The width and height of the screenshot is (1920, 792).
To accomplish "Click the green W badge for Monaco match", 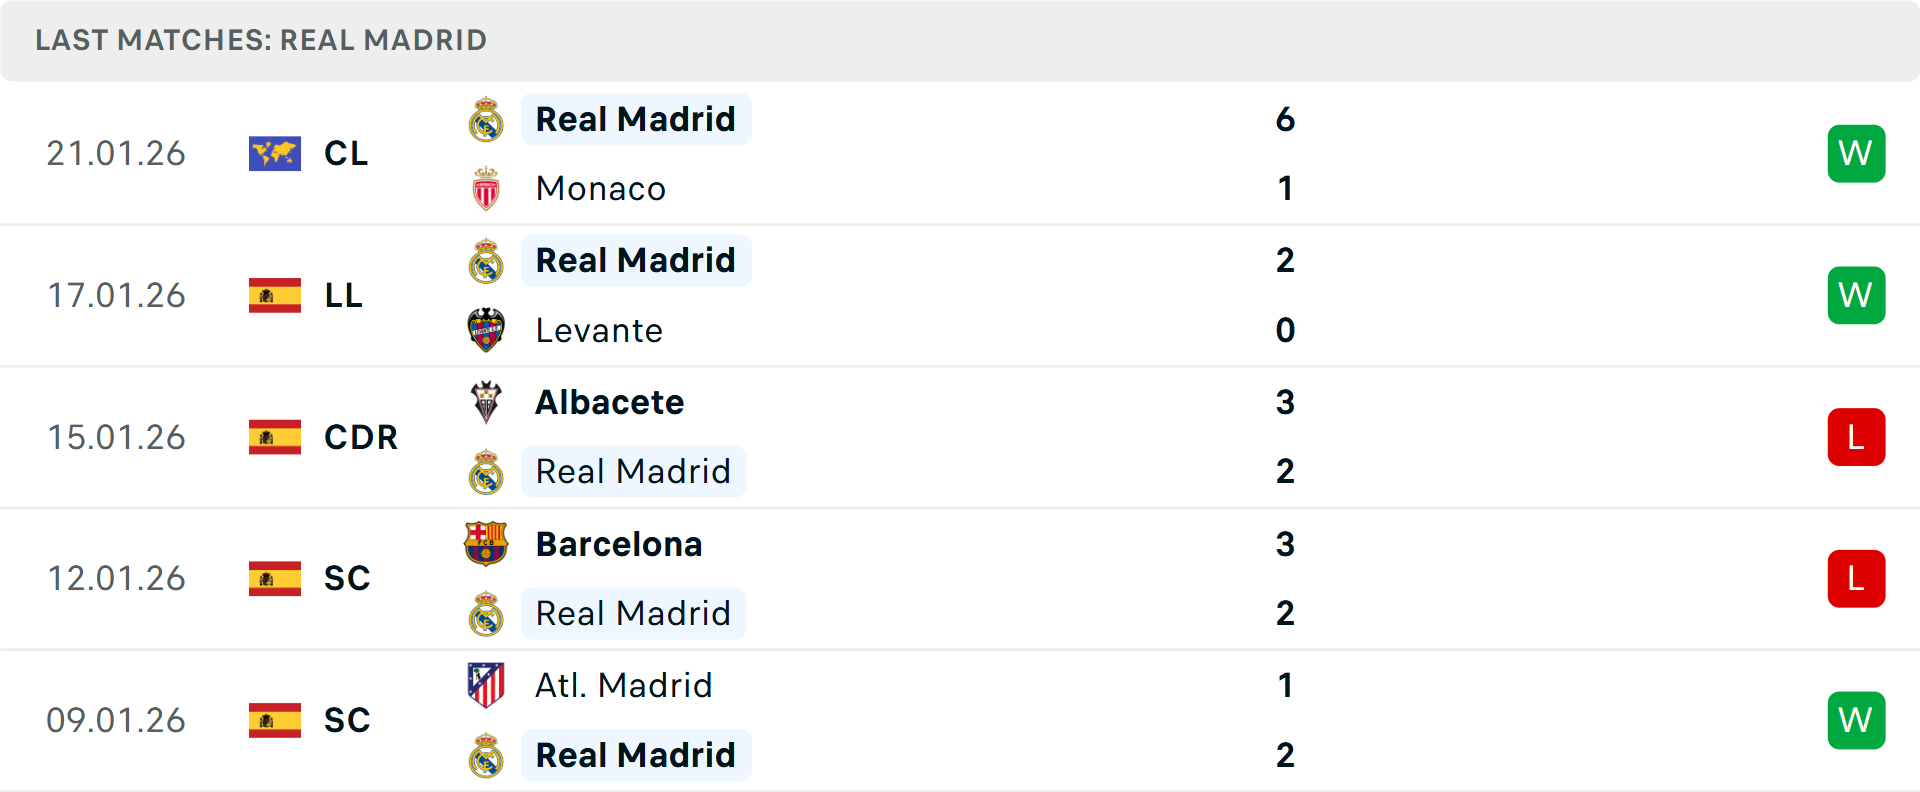I will pos(1856,154).
